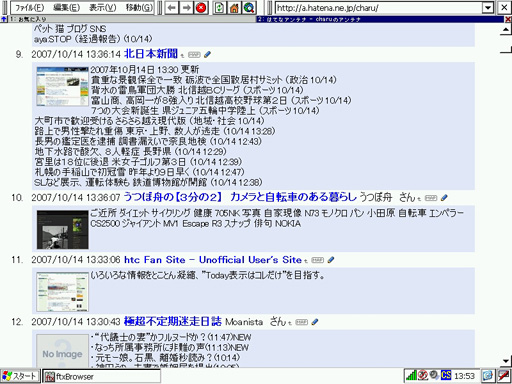Open the 編集(E) menu
This screenshot has width=512, height=384.
tap(67, 7)
